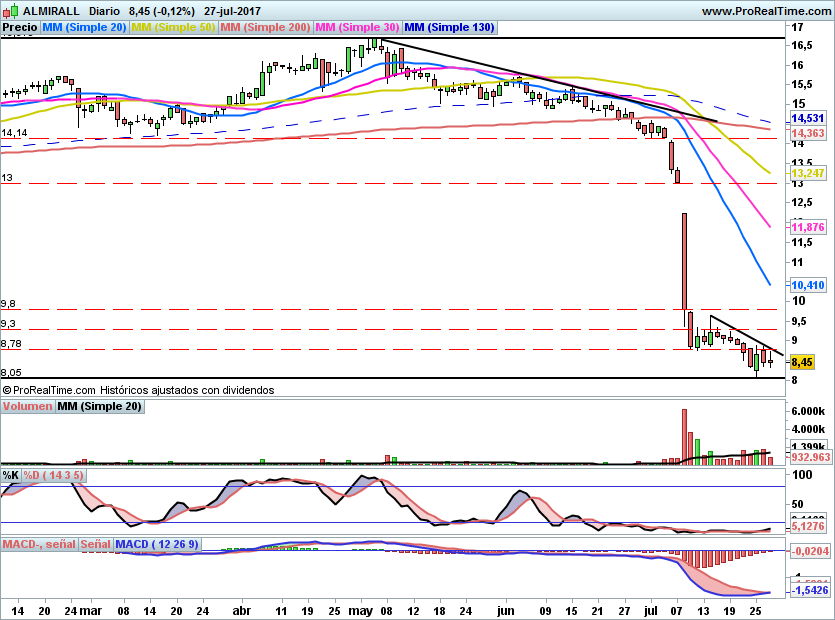Image resolution: width=835 pixels, height=620 pixels.
Task: Click the 13,247 yellow price tag
Action: (x=808, y=173)
